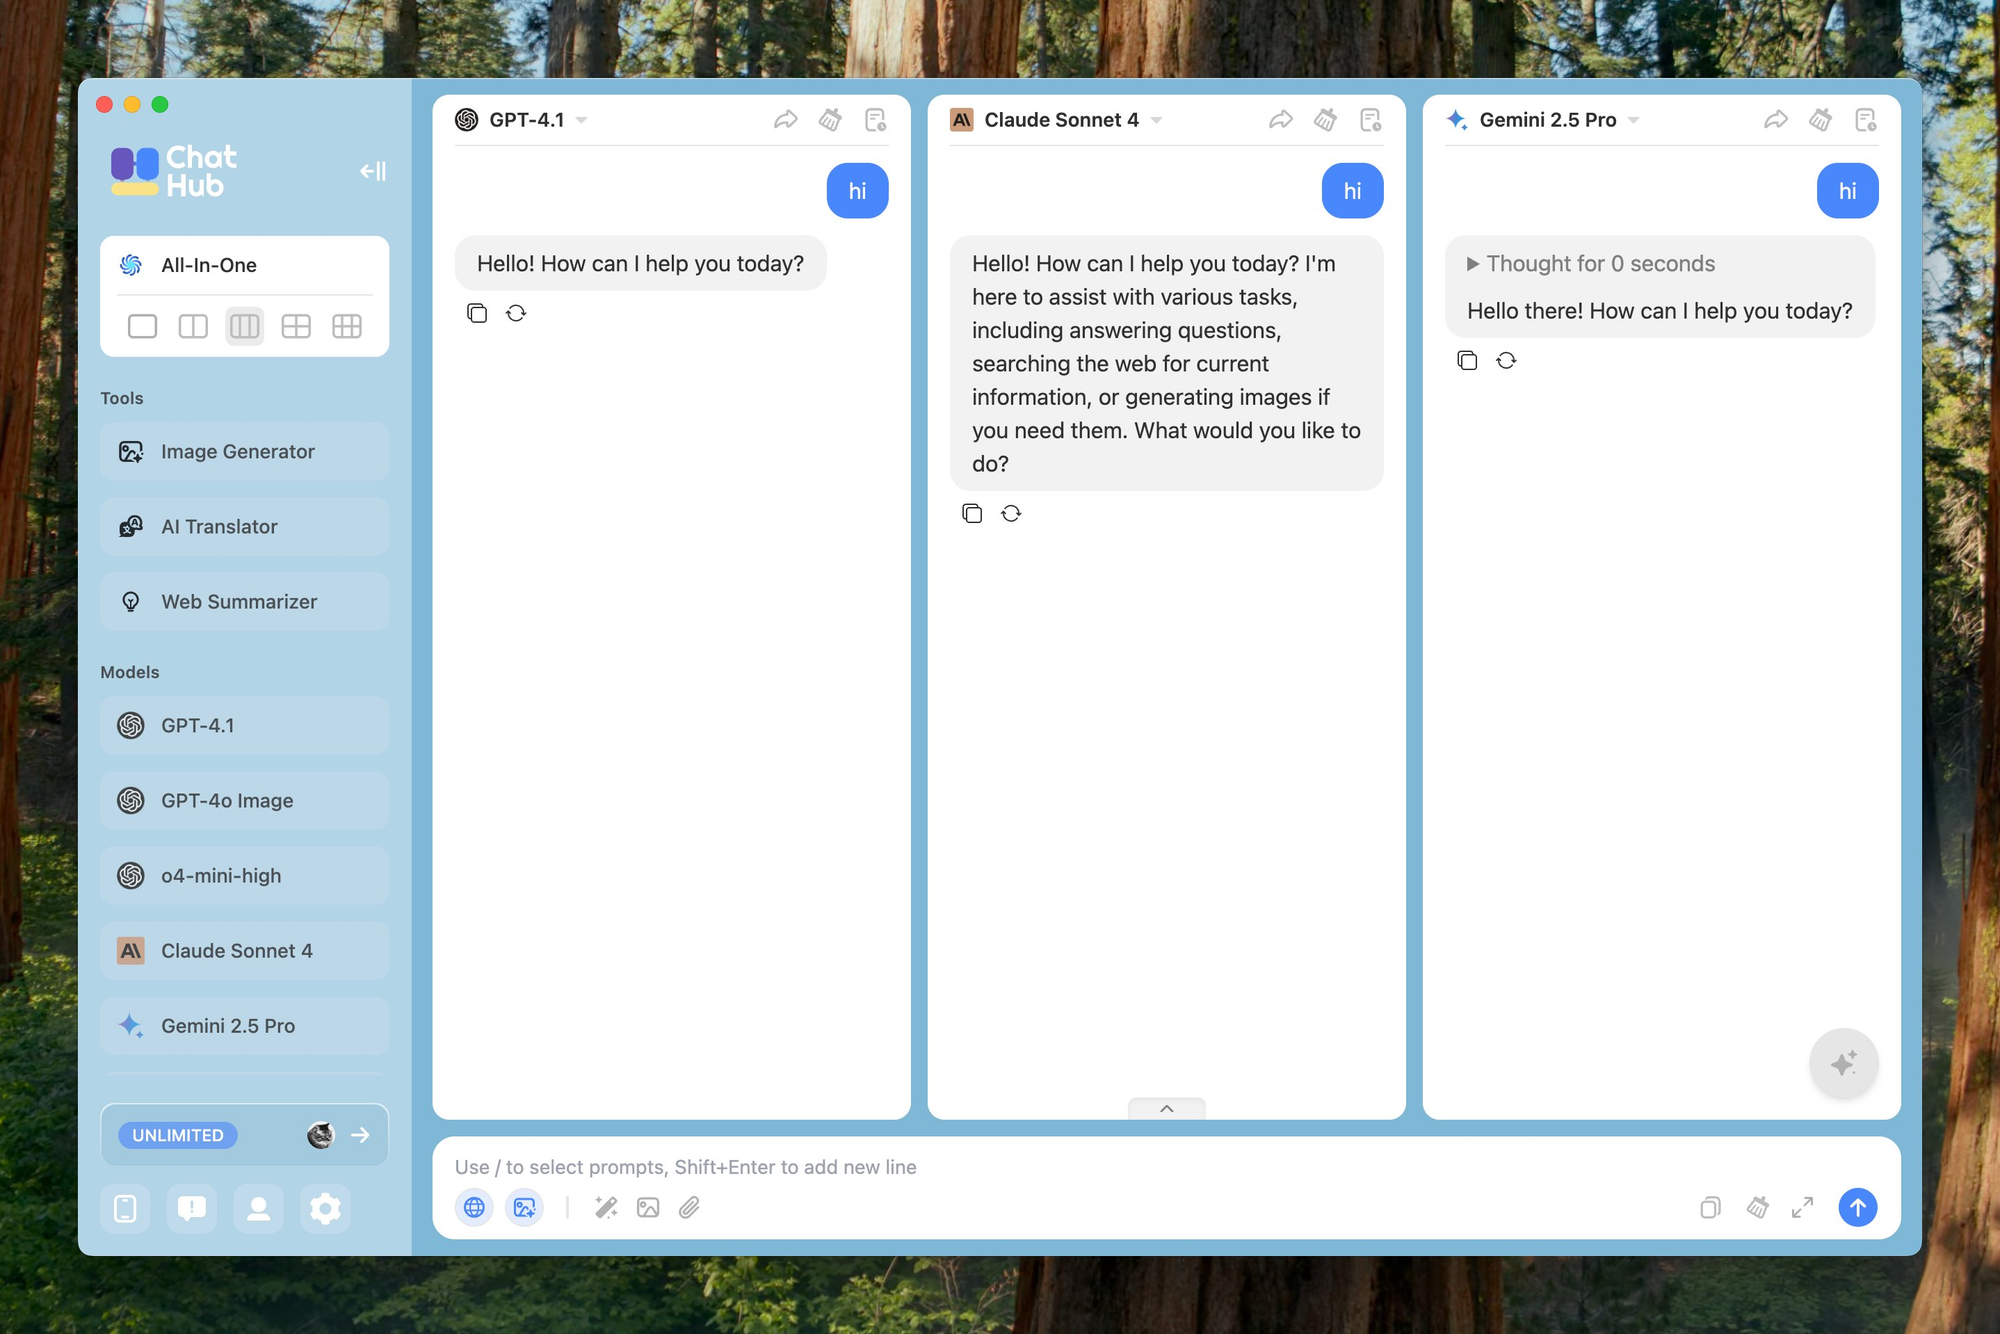The width and height of the screenshot is (2000, 1334).
Task: Open Claude Sonnet 4 in the Models list
Action: click(x=244, y=950)
